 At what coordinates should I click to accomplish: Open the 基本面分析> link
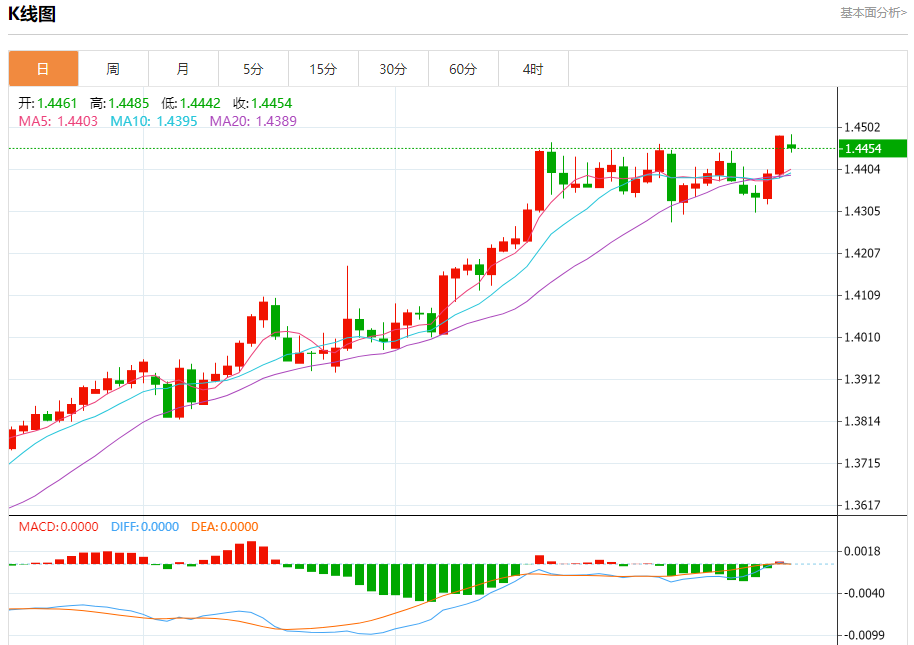[873, 13]
